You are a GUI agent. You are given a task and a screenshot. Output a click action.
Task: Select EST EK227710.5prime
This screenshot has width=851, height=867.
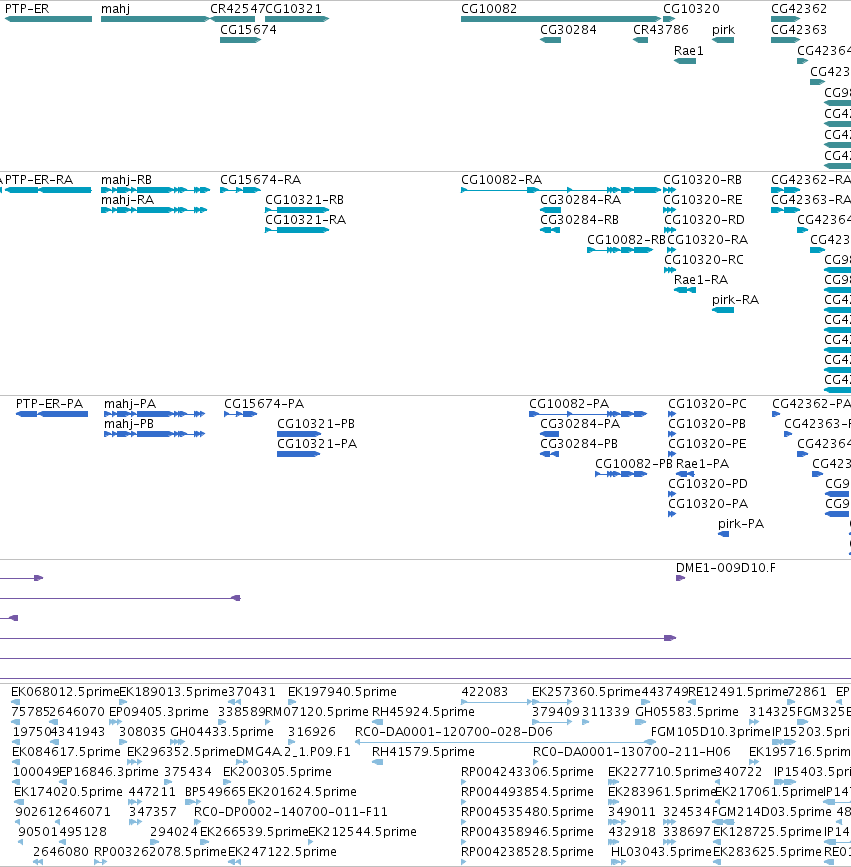coord(662,772)
